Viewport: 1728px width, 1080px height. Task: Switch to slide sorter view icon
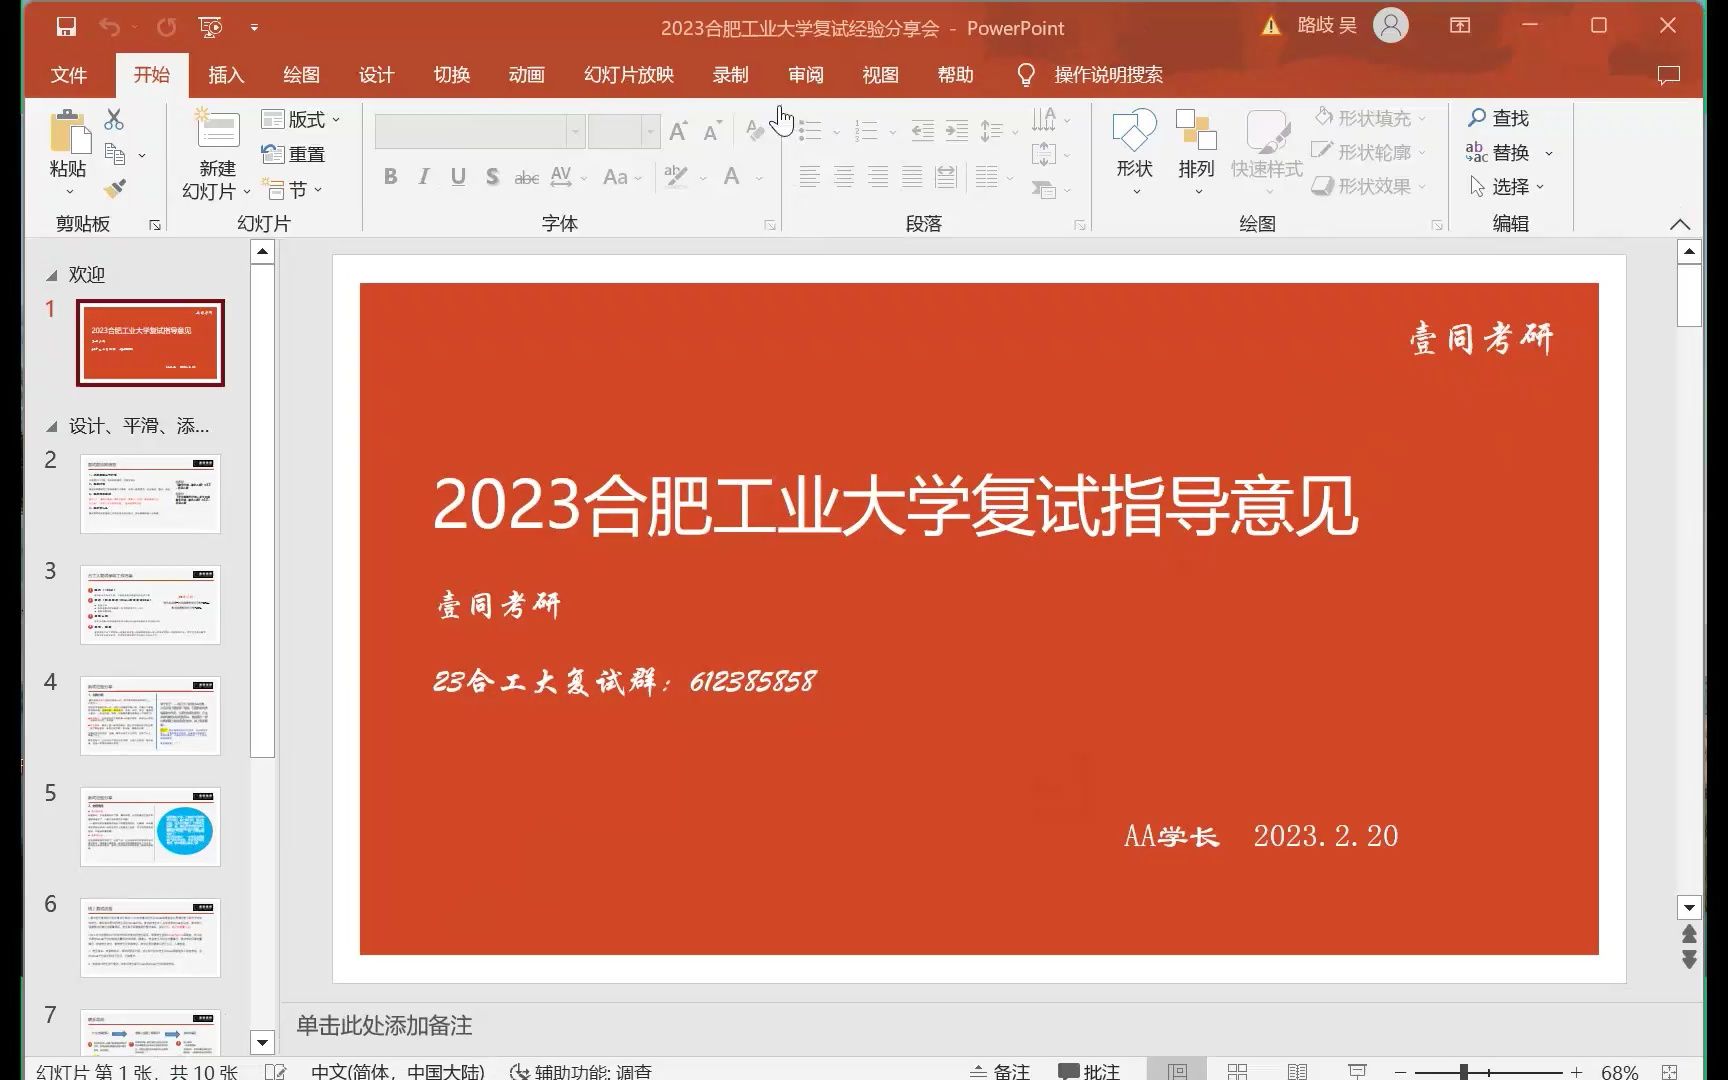(1237, 1071)
